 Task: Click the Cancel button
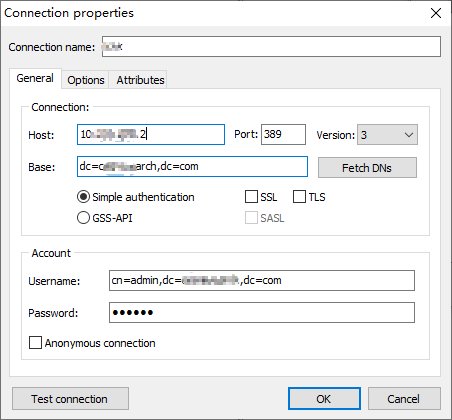tap(404, 399)
